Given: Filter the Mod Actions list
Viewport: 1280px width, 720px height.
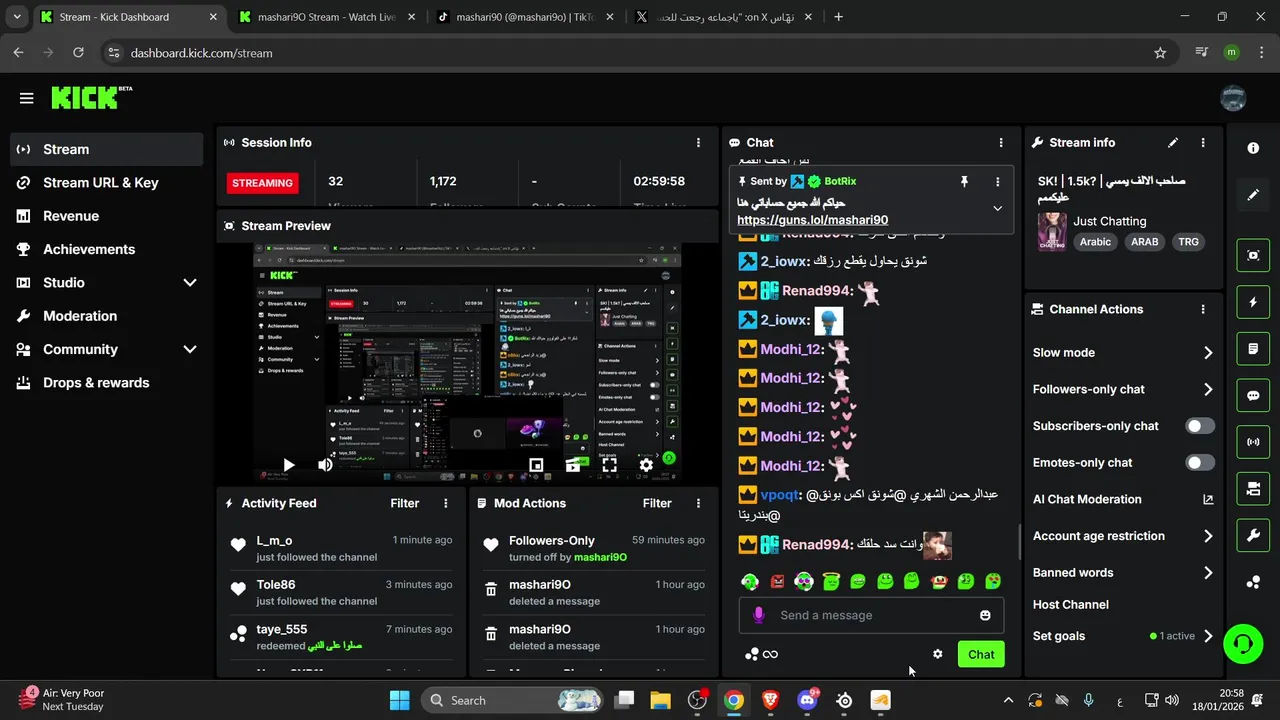Looking at the screenshot, I should coord(657,504).
